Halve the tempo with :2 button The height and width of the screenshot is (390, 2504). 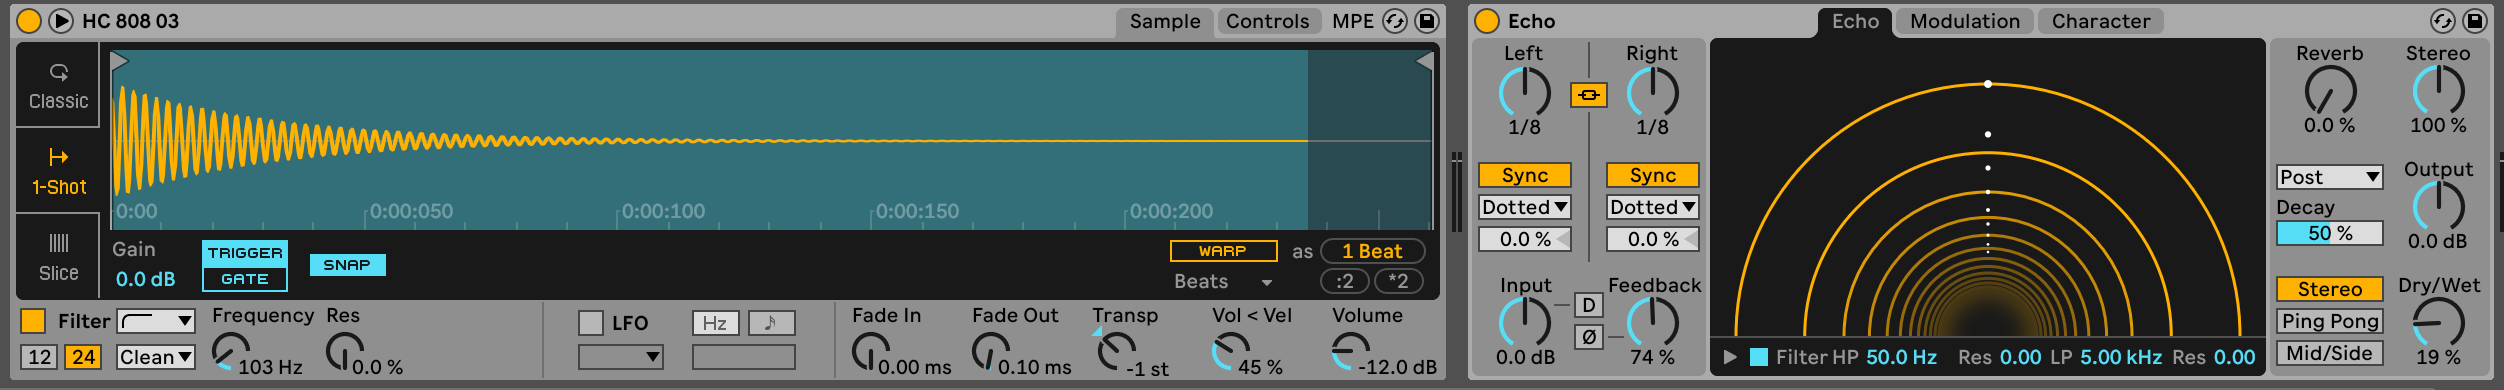click(1345, 281)
